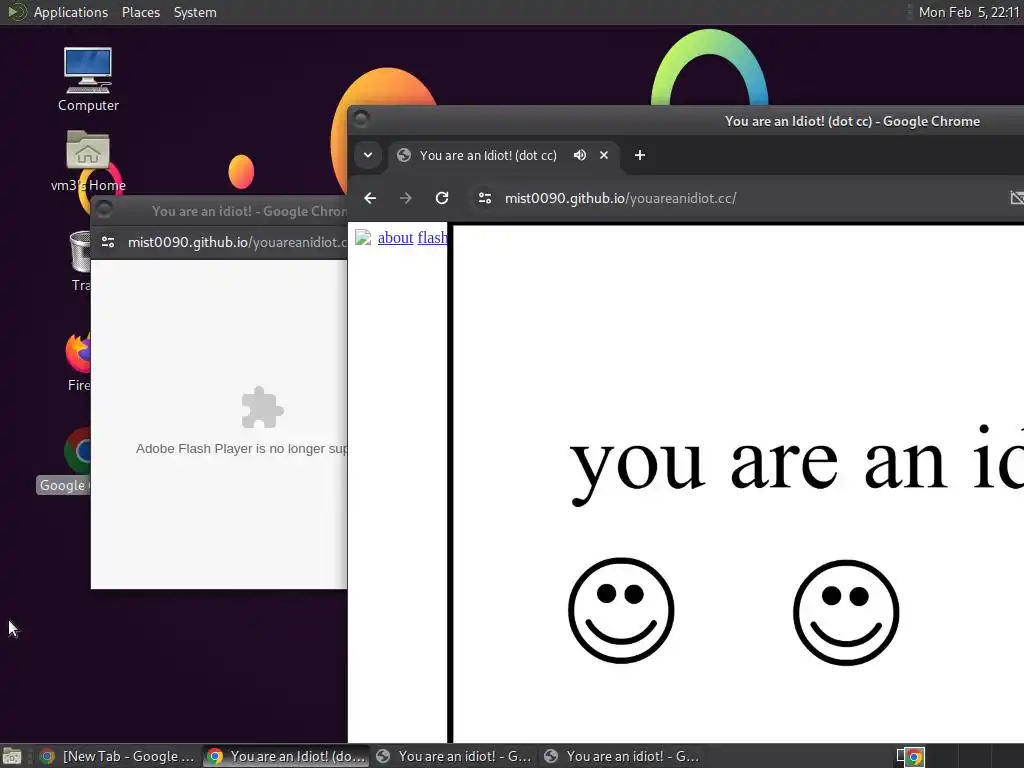
Task: Click the background window's address bar URL
Action: [x=237, y=242]
